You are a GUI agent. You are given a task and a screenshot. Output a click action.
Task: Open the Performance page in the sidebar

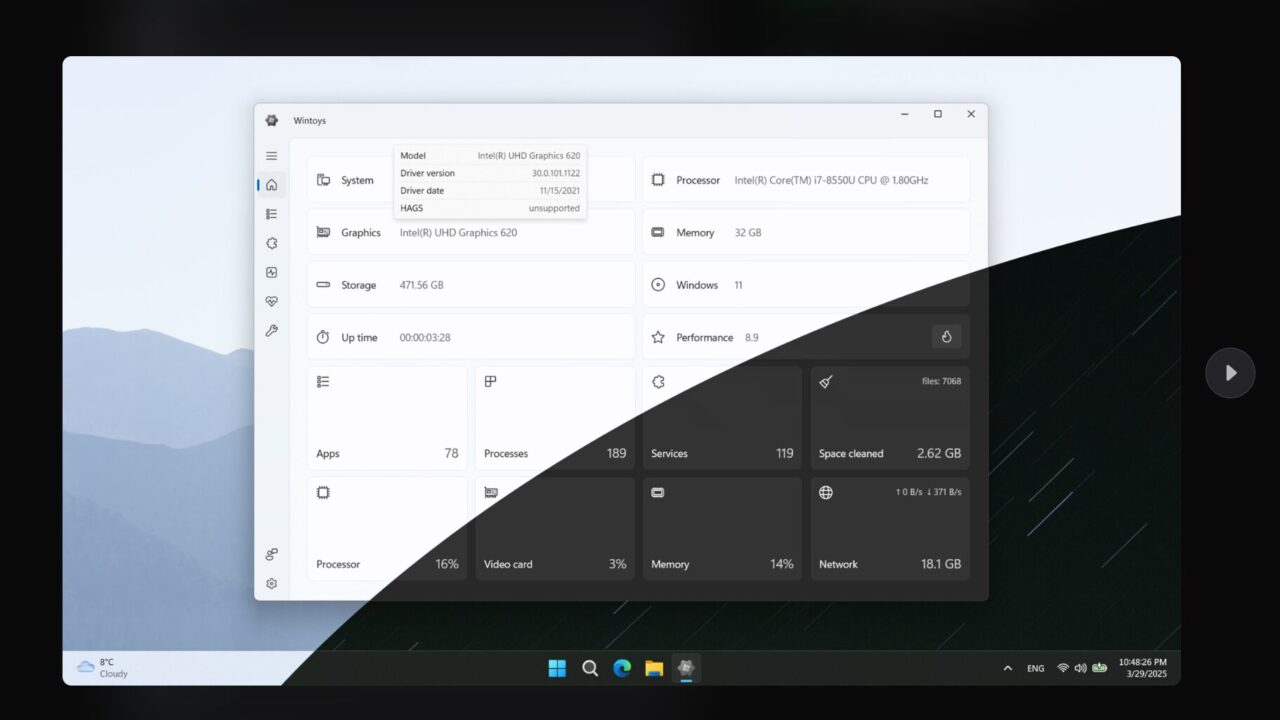coord(271,272)
